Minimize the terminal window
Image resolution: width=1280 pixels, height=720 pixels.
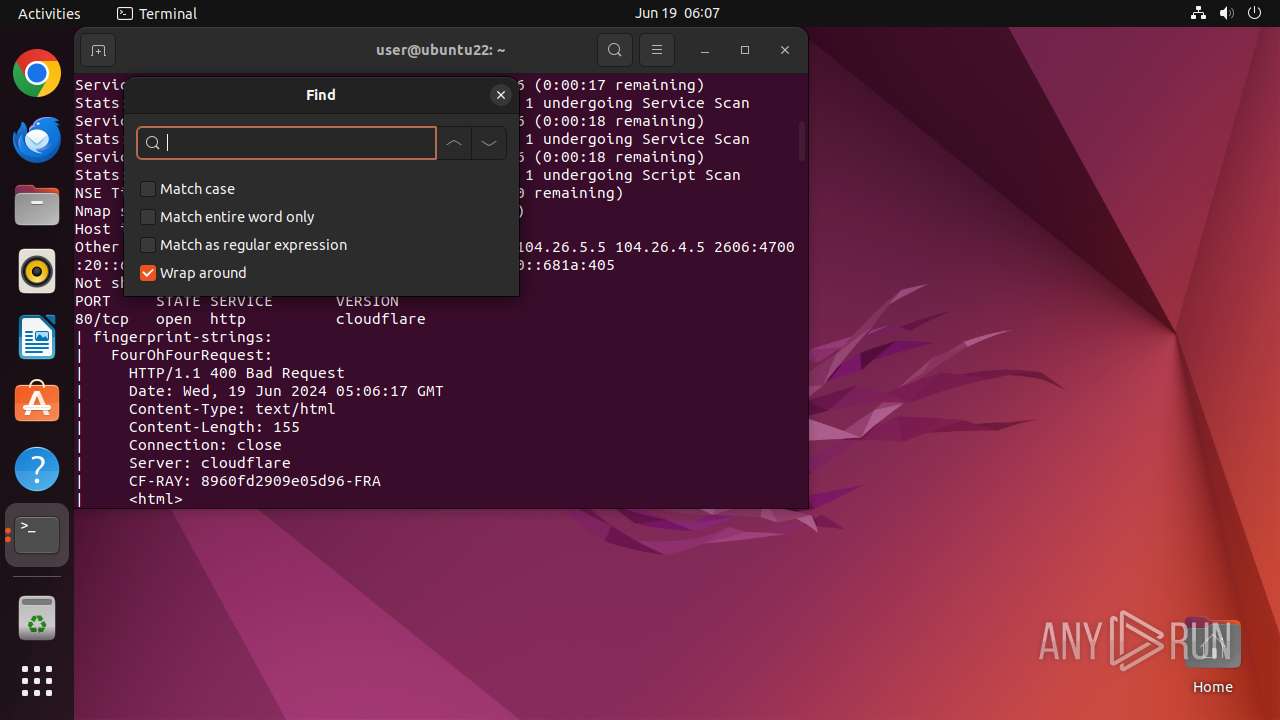(x=705, y=50)
